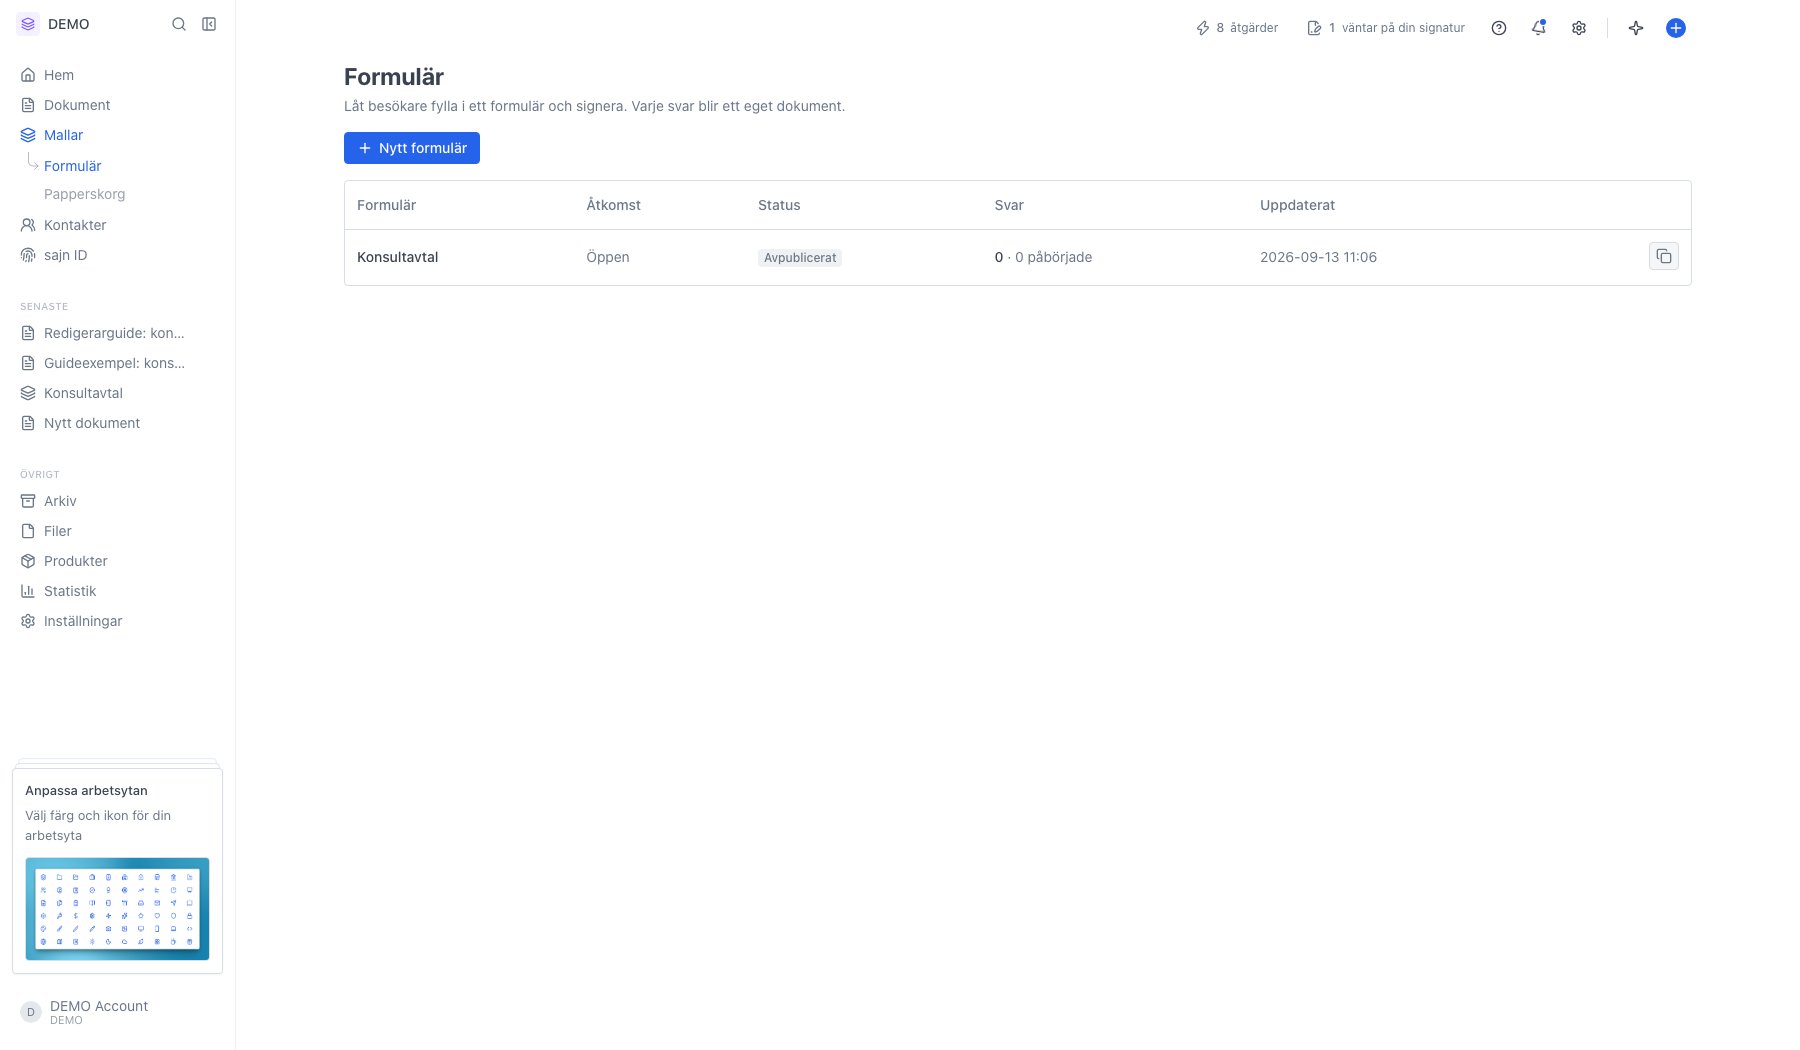Image resolution: width=1800 pixels, height=1050 pixels.
Task: Click the Åtkomst column header
Action: [x=613, y=205]
